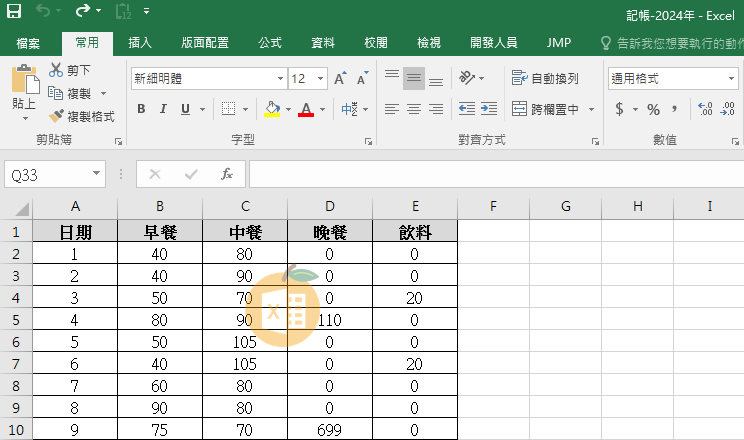Viewport: 744px width, 440px height.
Task: Click the Center align text icon
Action: (413, 109)
